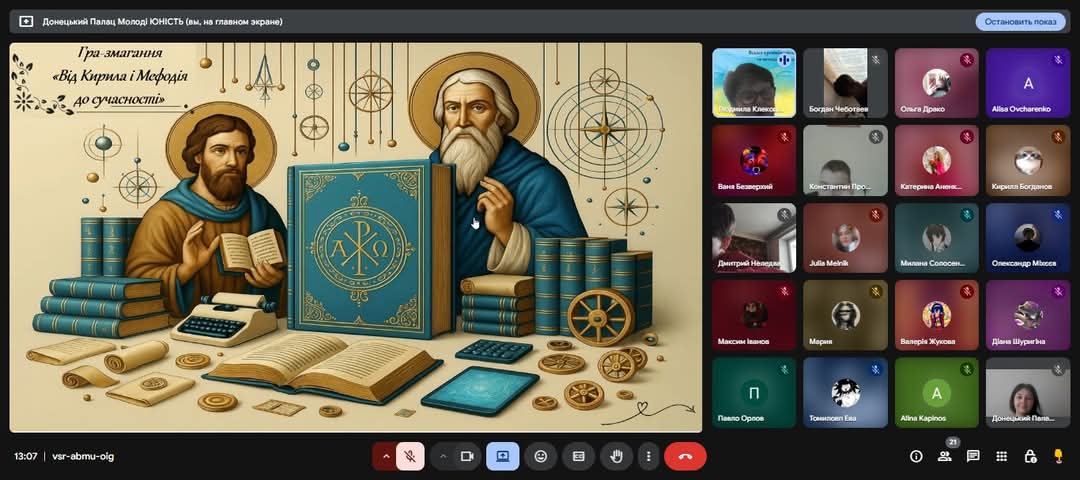This screenshot has height=480, width=1080.
Task: Click the vsr-abmu-oig meeting code
Action: click(x=83, y=456)
